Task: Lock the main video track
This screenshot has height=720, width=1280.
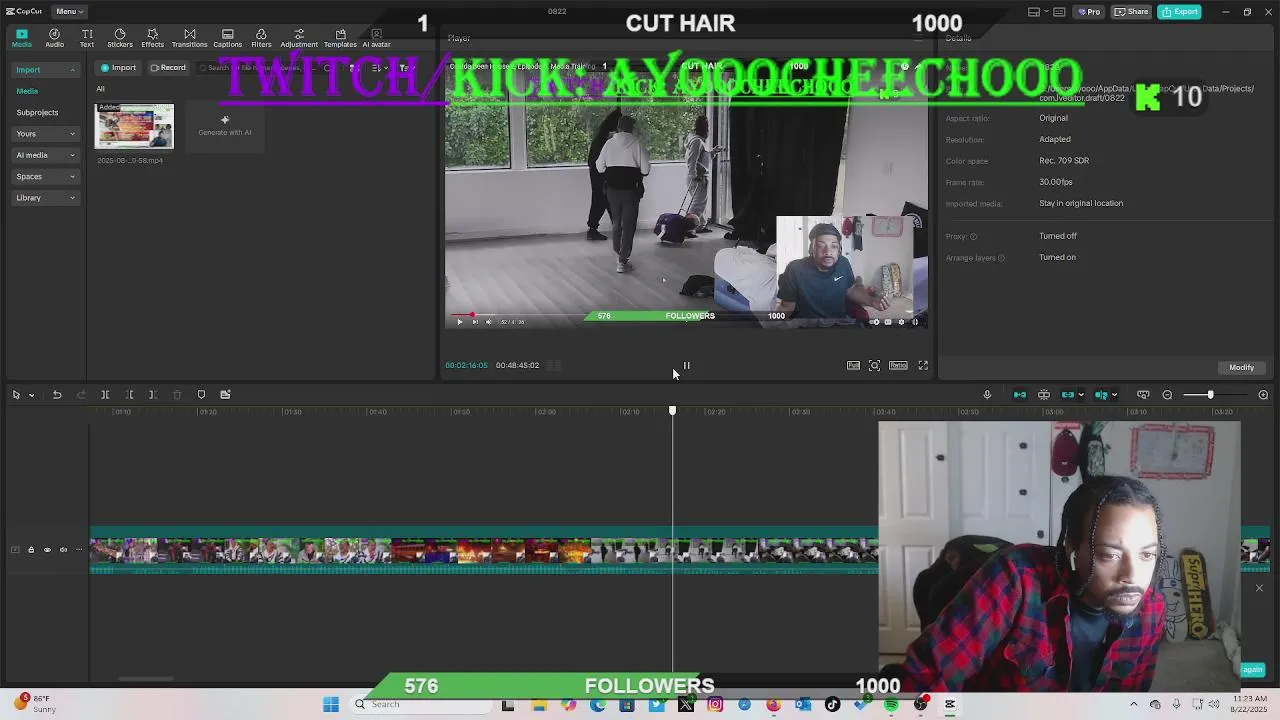Action: tap(31, 550)
